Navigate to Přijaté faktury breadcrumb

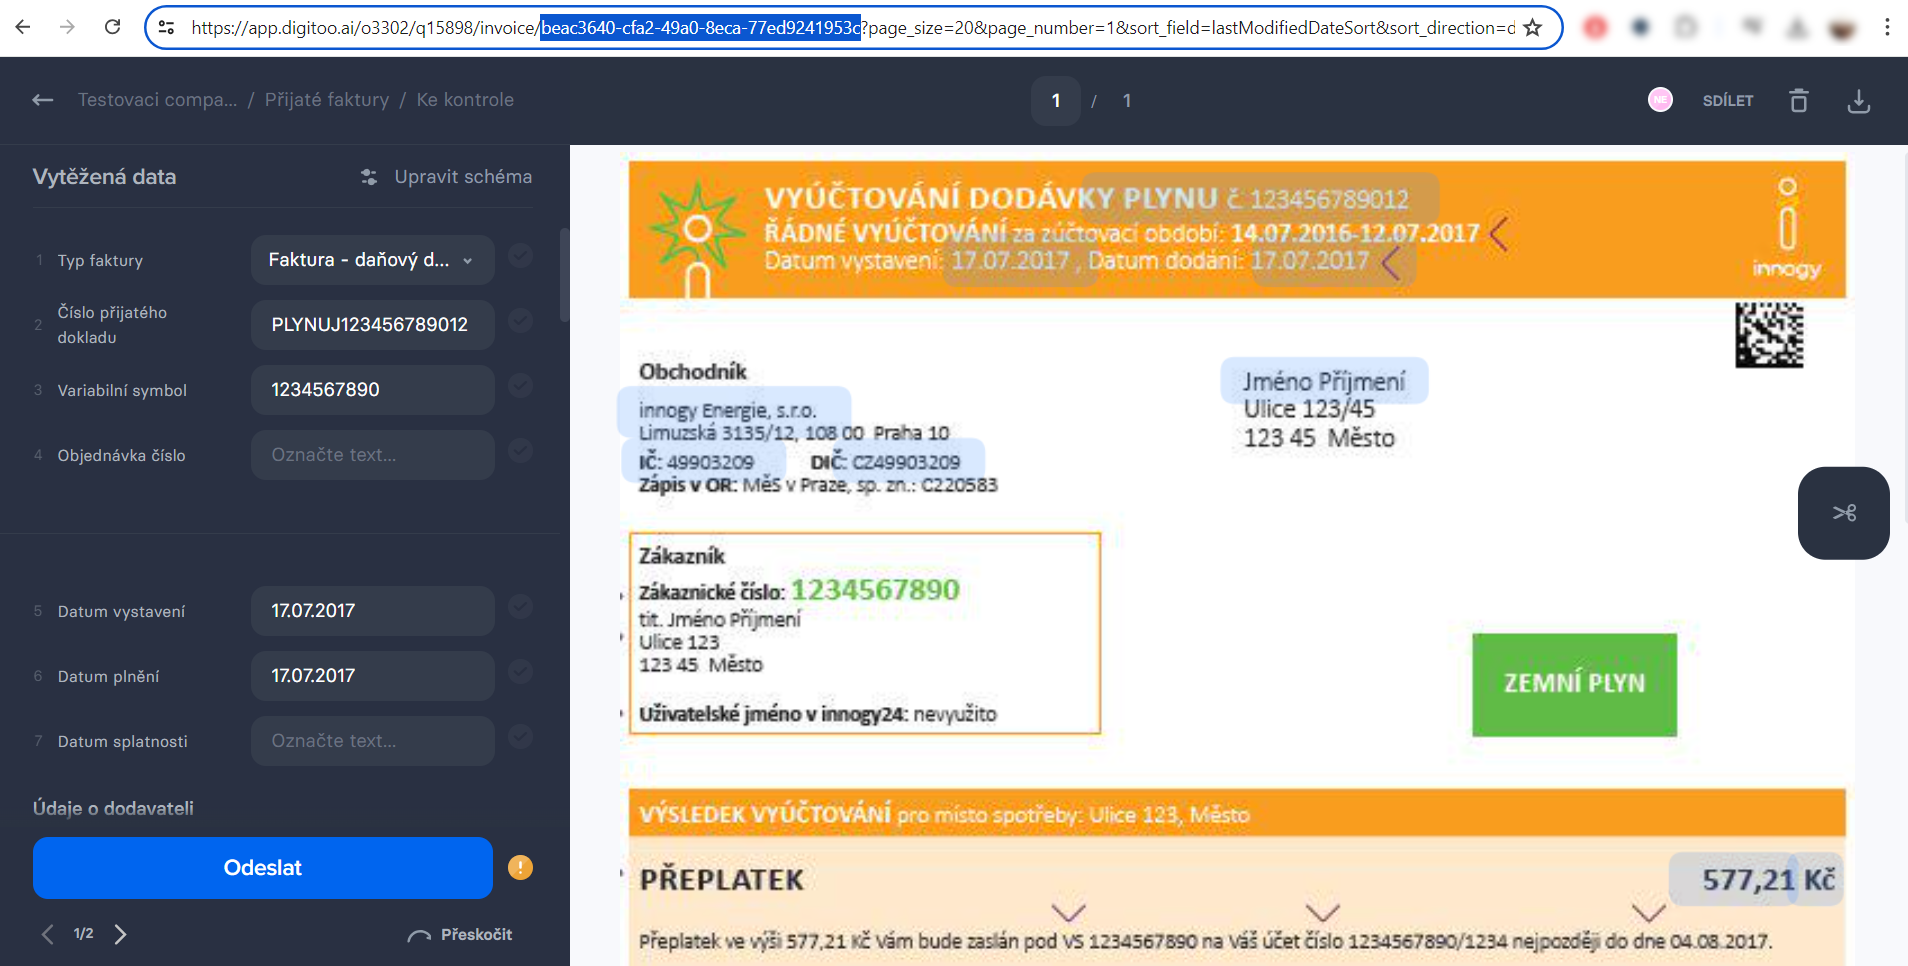pos(326,100)
